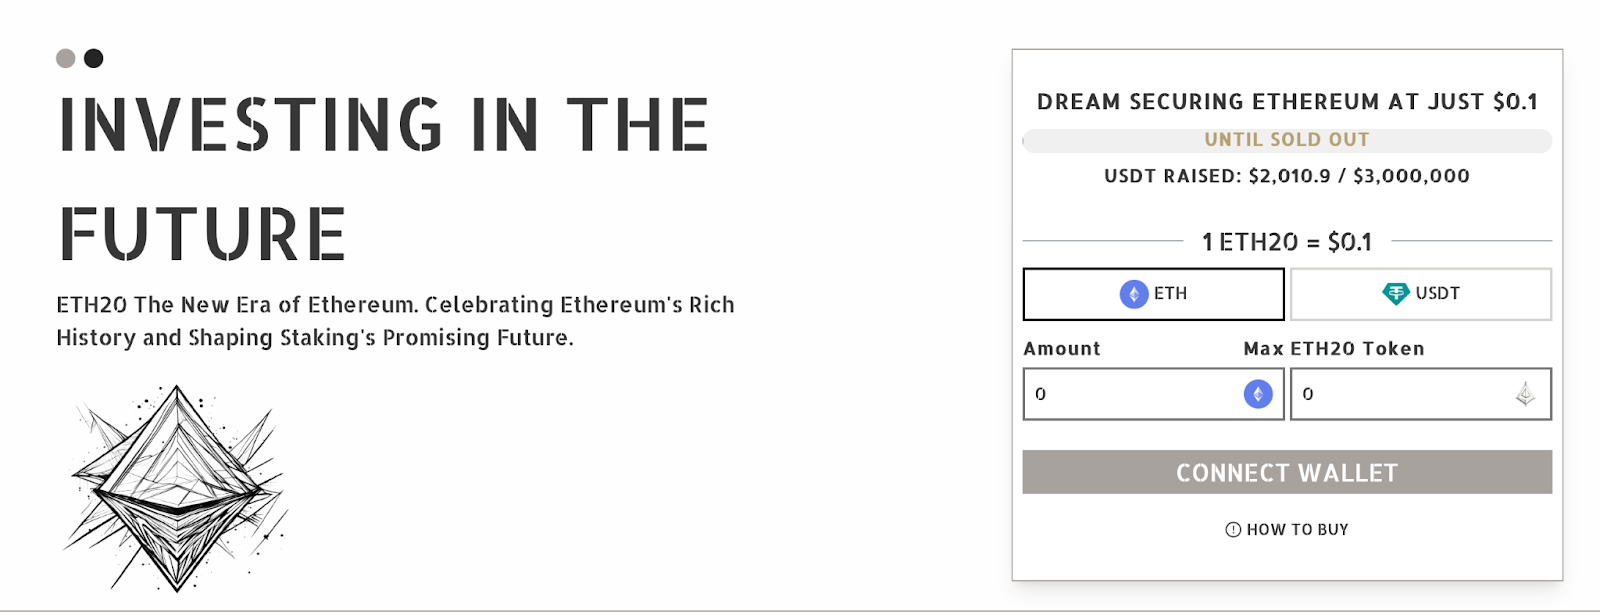1600x615 pixels.
Task: Focus the Amount input field
Action: [x=1130, y=394]
